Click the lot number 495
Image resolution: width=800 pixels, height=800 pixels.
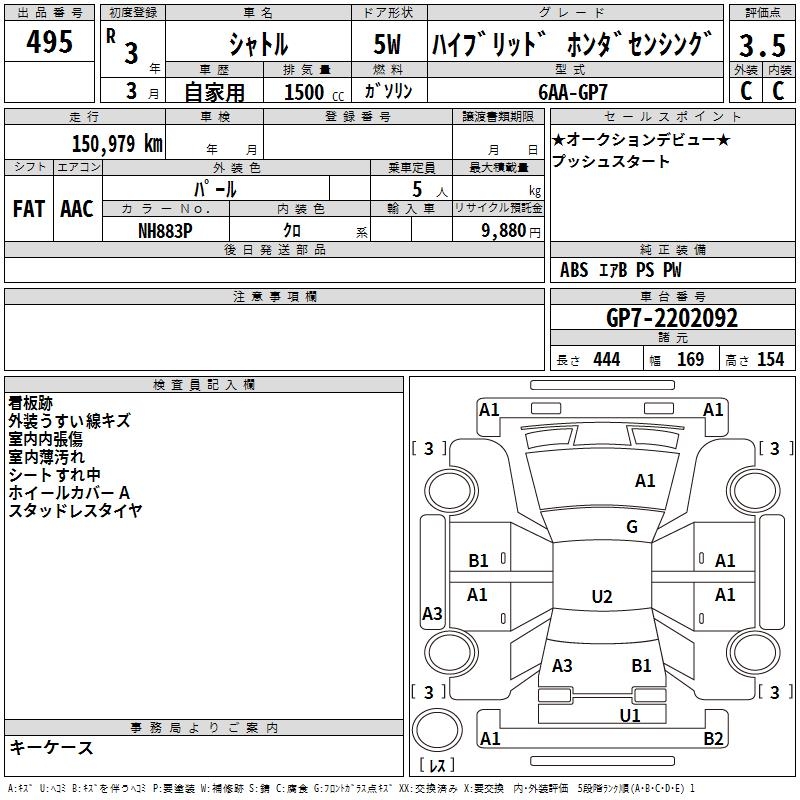coord(49,41)
